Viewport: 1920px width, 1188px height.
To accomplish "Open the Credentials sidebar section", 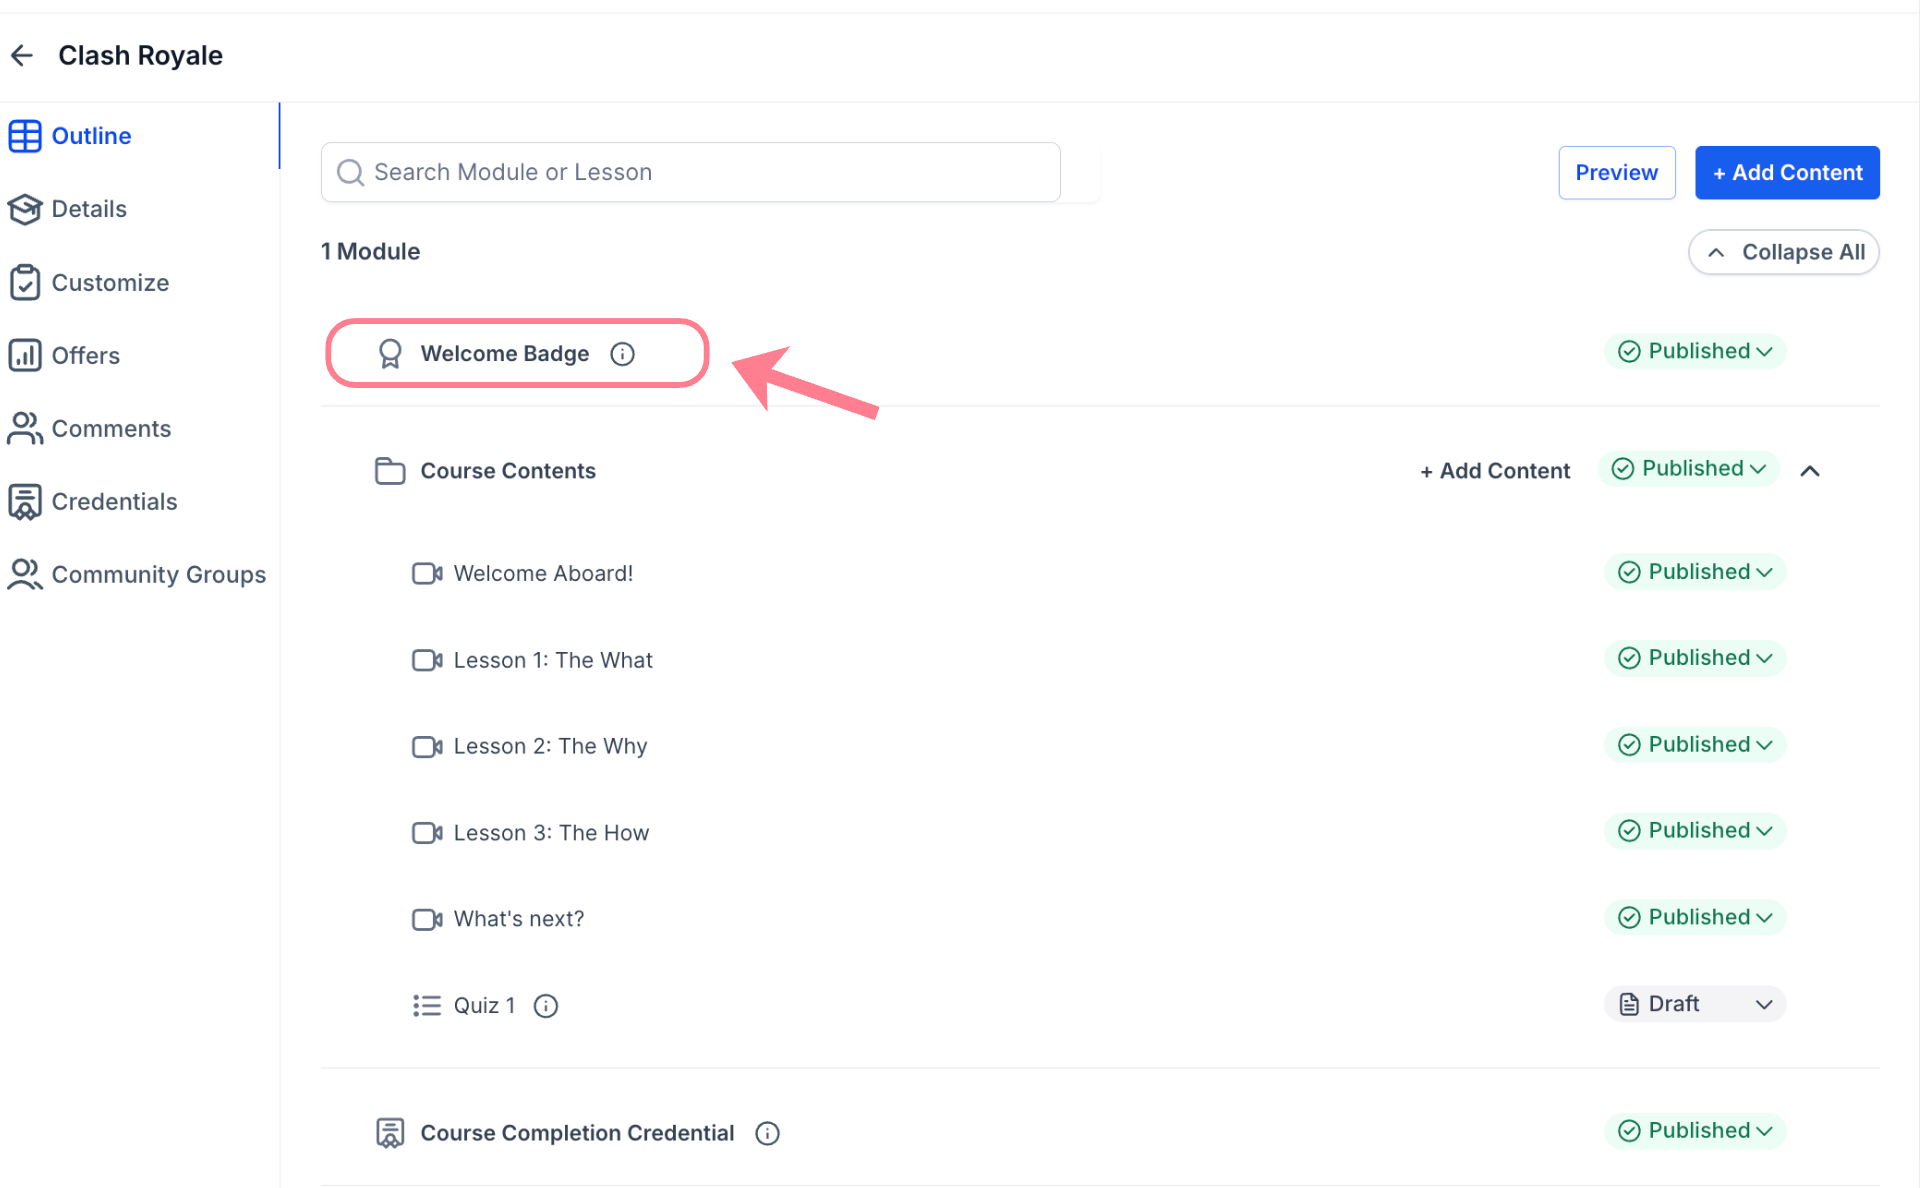I will (114, 502).
